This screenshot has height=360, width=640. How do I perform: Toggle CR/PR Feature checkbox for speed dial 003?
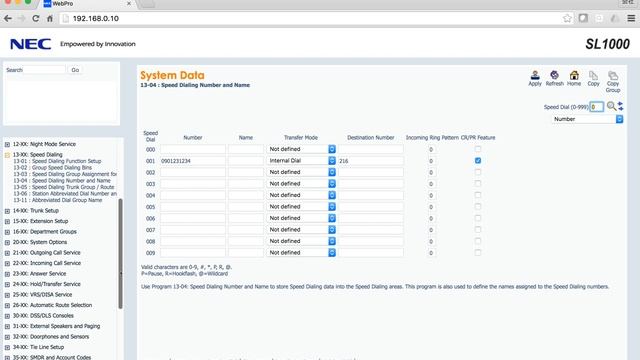coord(478,183)
